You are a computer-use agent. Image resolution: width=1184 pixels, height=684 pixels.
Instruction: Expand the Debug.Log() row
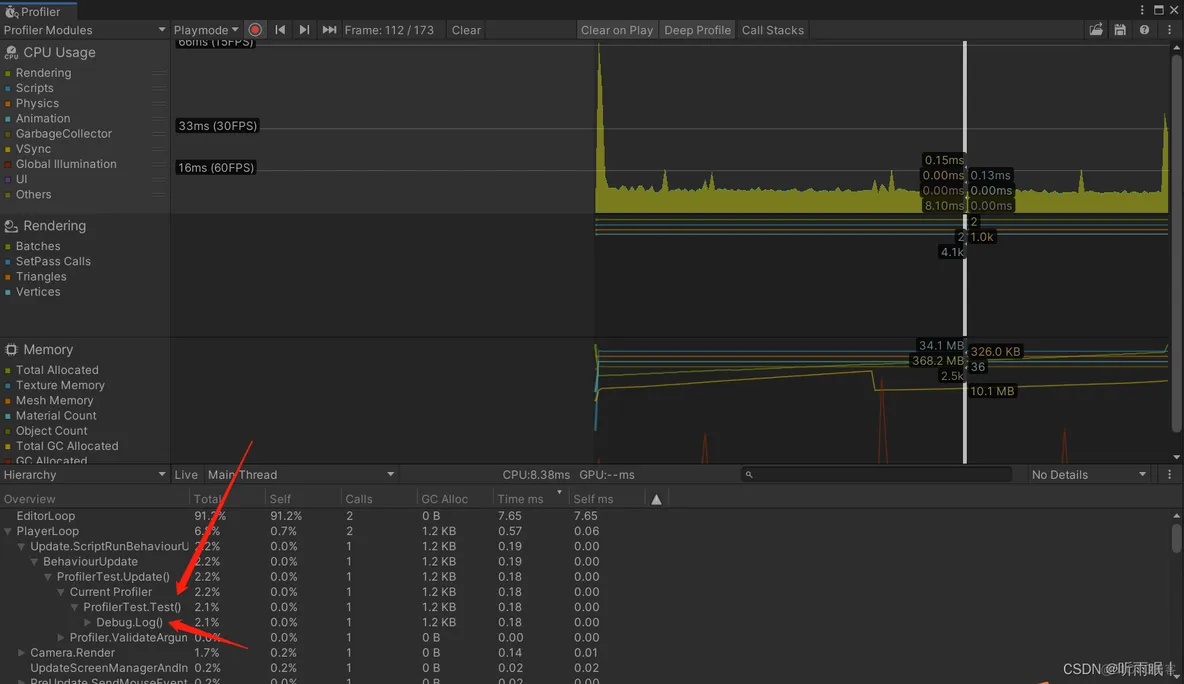(88, 623)
